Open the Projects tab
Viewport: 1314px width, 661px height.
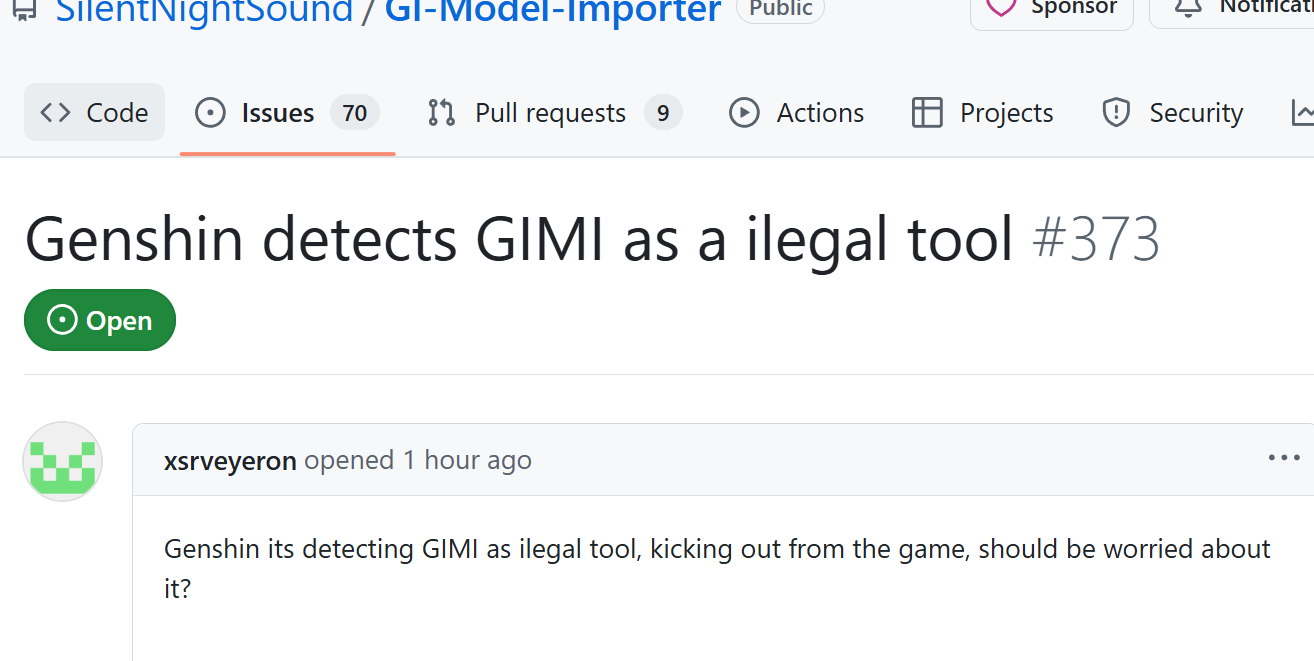pos(983,113)
